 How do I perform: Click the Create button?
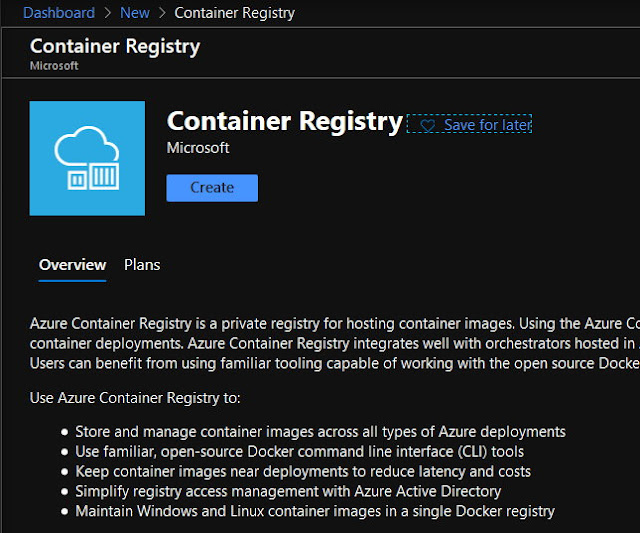[x=212, y=188]
